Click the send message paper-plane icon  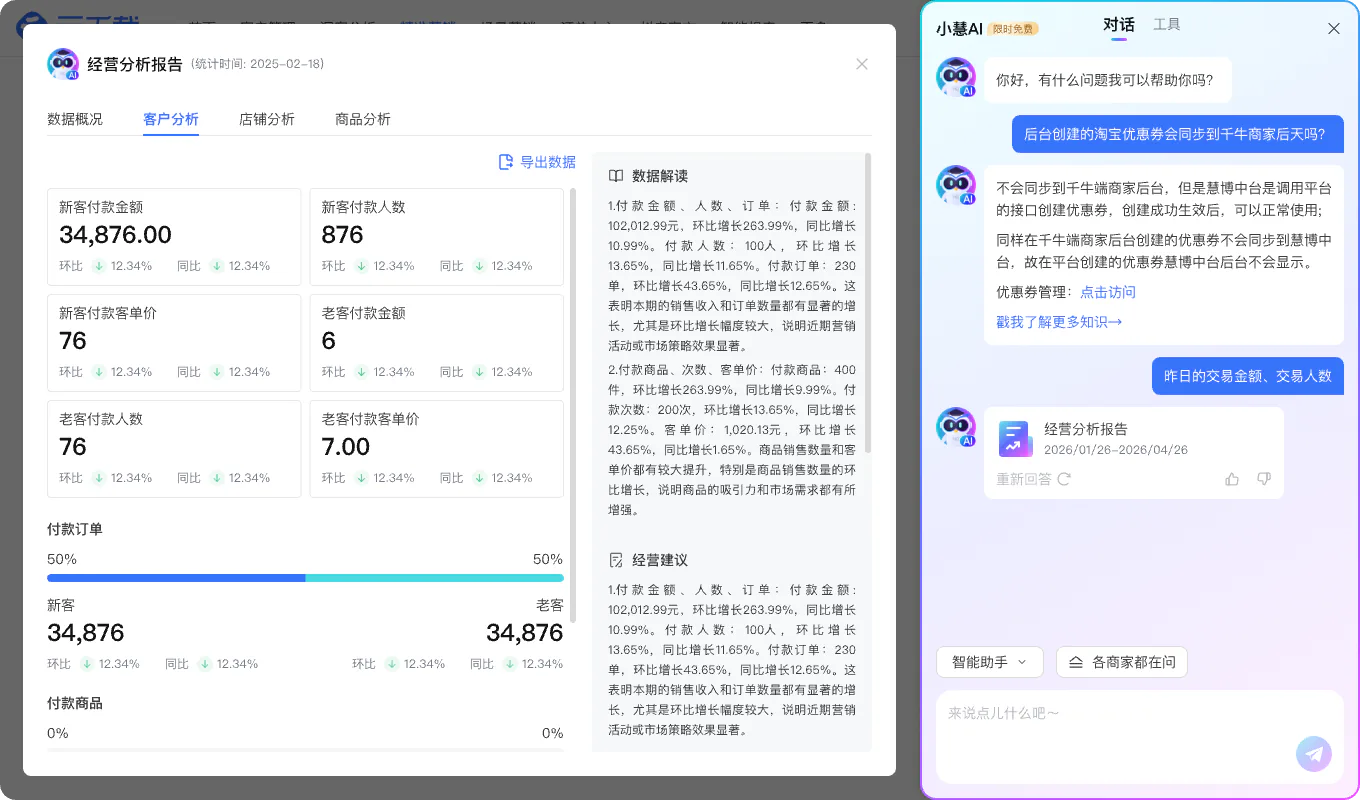[x=1314, y=754]
